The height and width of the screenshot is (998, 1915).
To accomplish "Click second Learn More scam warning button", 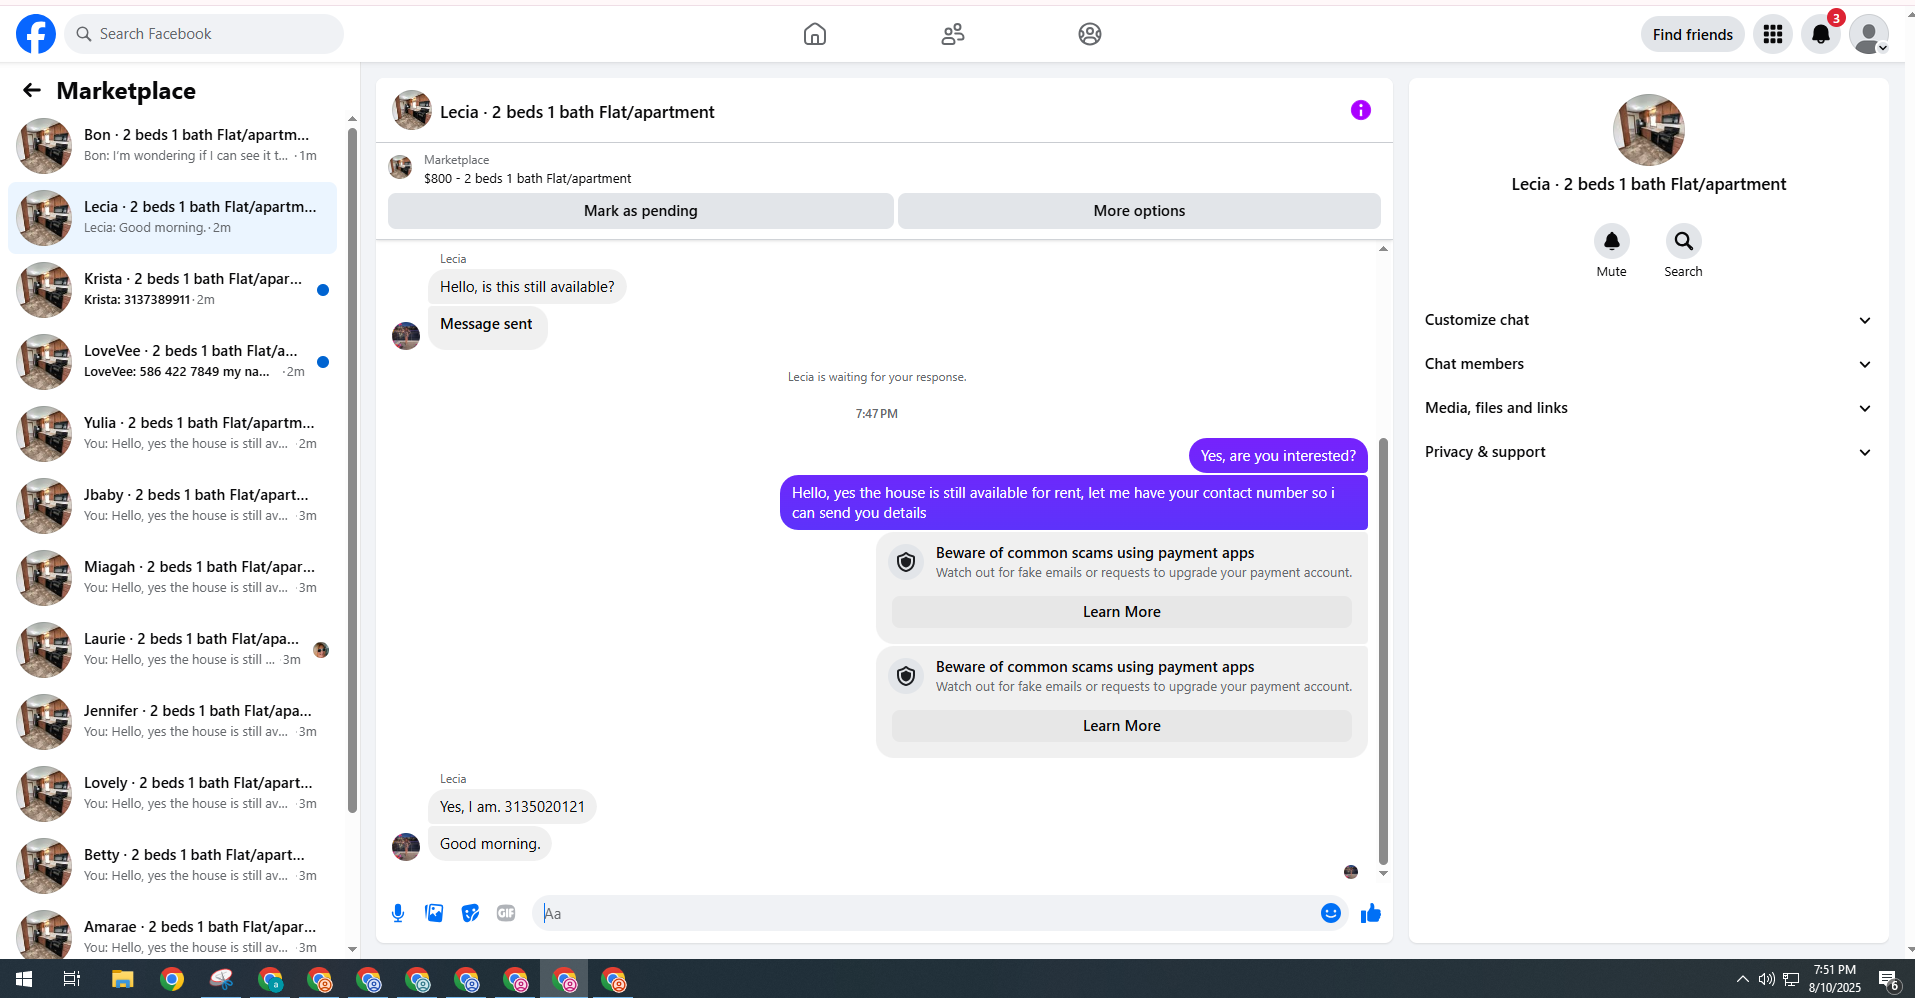I will [x=1122, y=726].
